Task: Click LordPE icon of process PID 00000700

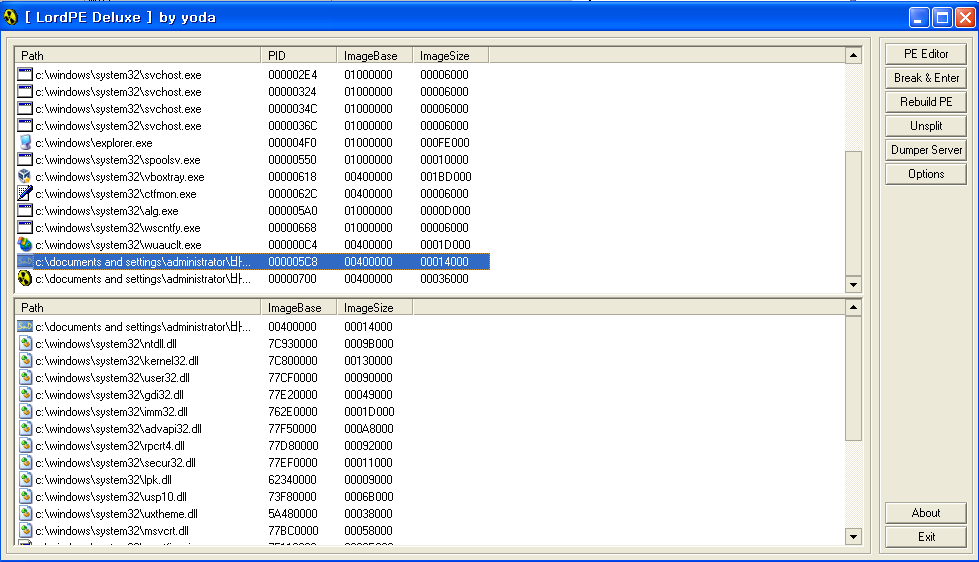Action: tap(25, 279)
